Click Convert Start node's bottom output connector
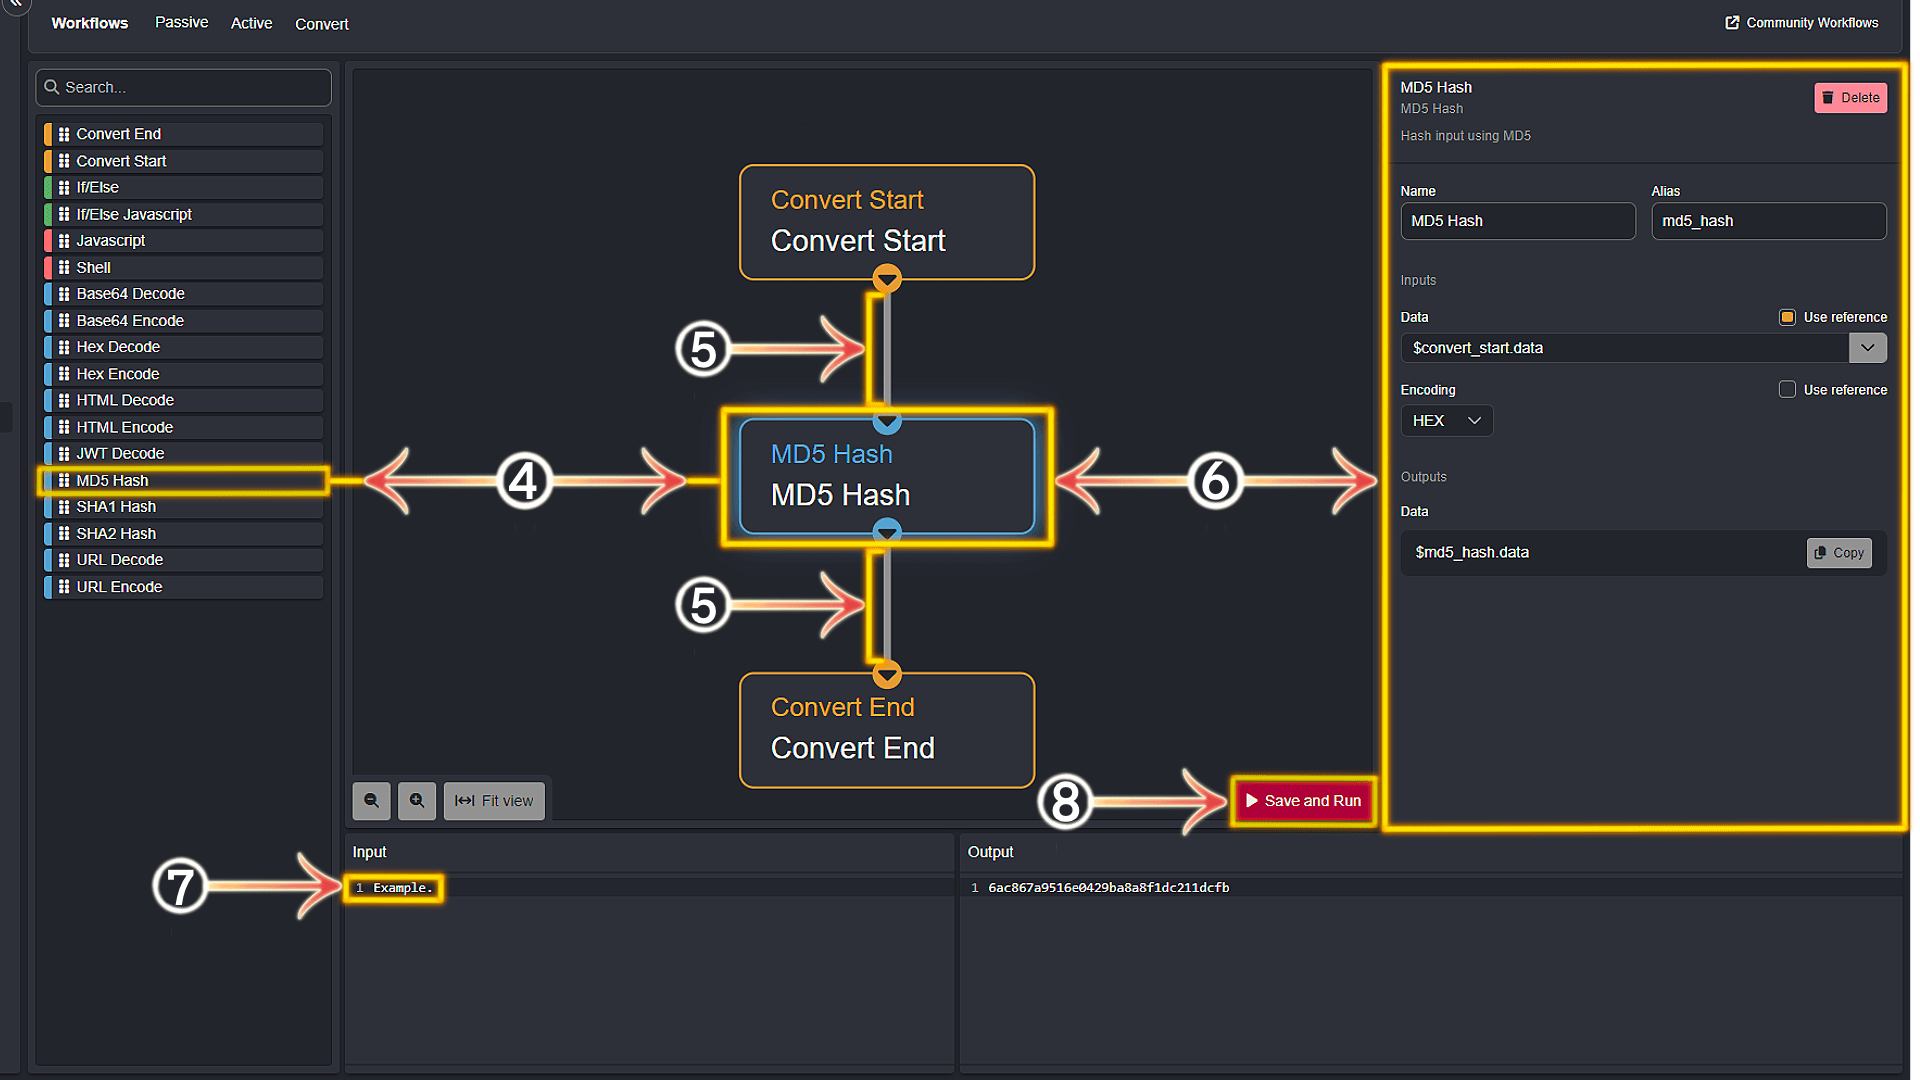1920x1080 pixels. click(x=887, y=278)
